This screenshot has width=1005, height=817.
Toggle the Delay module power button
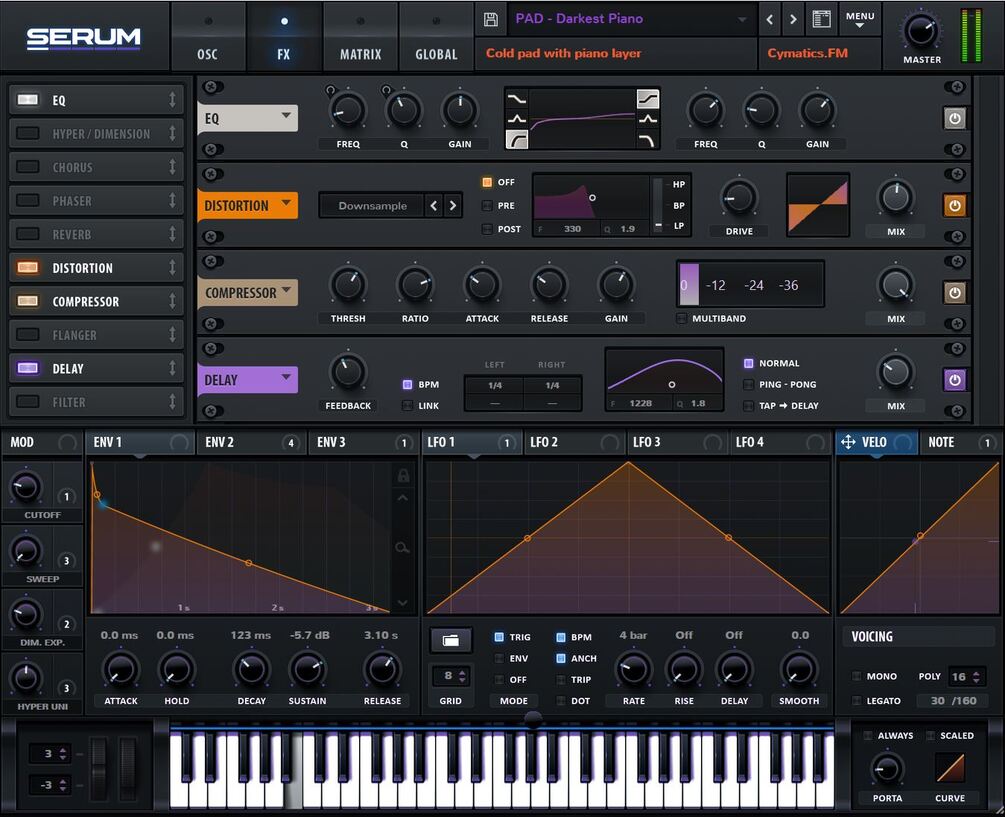point(954,380)
